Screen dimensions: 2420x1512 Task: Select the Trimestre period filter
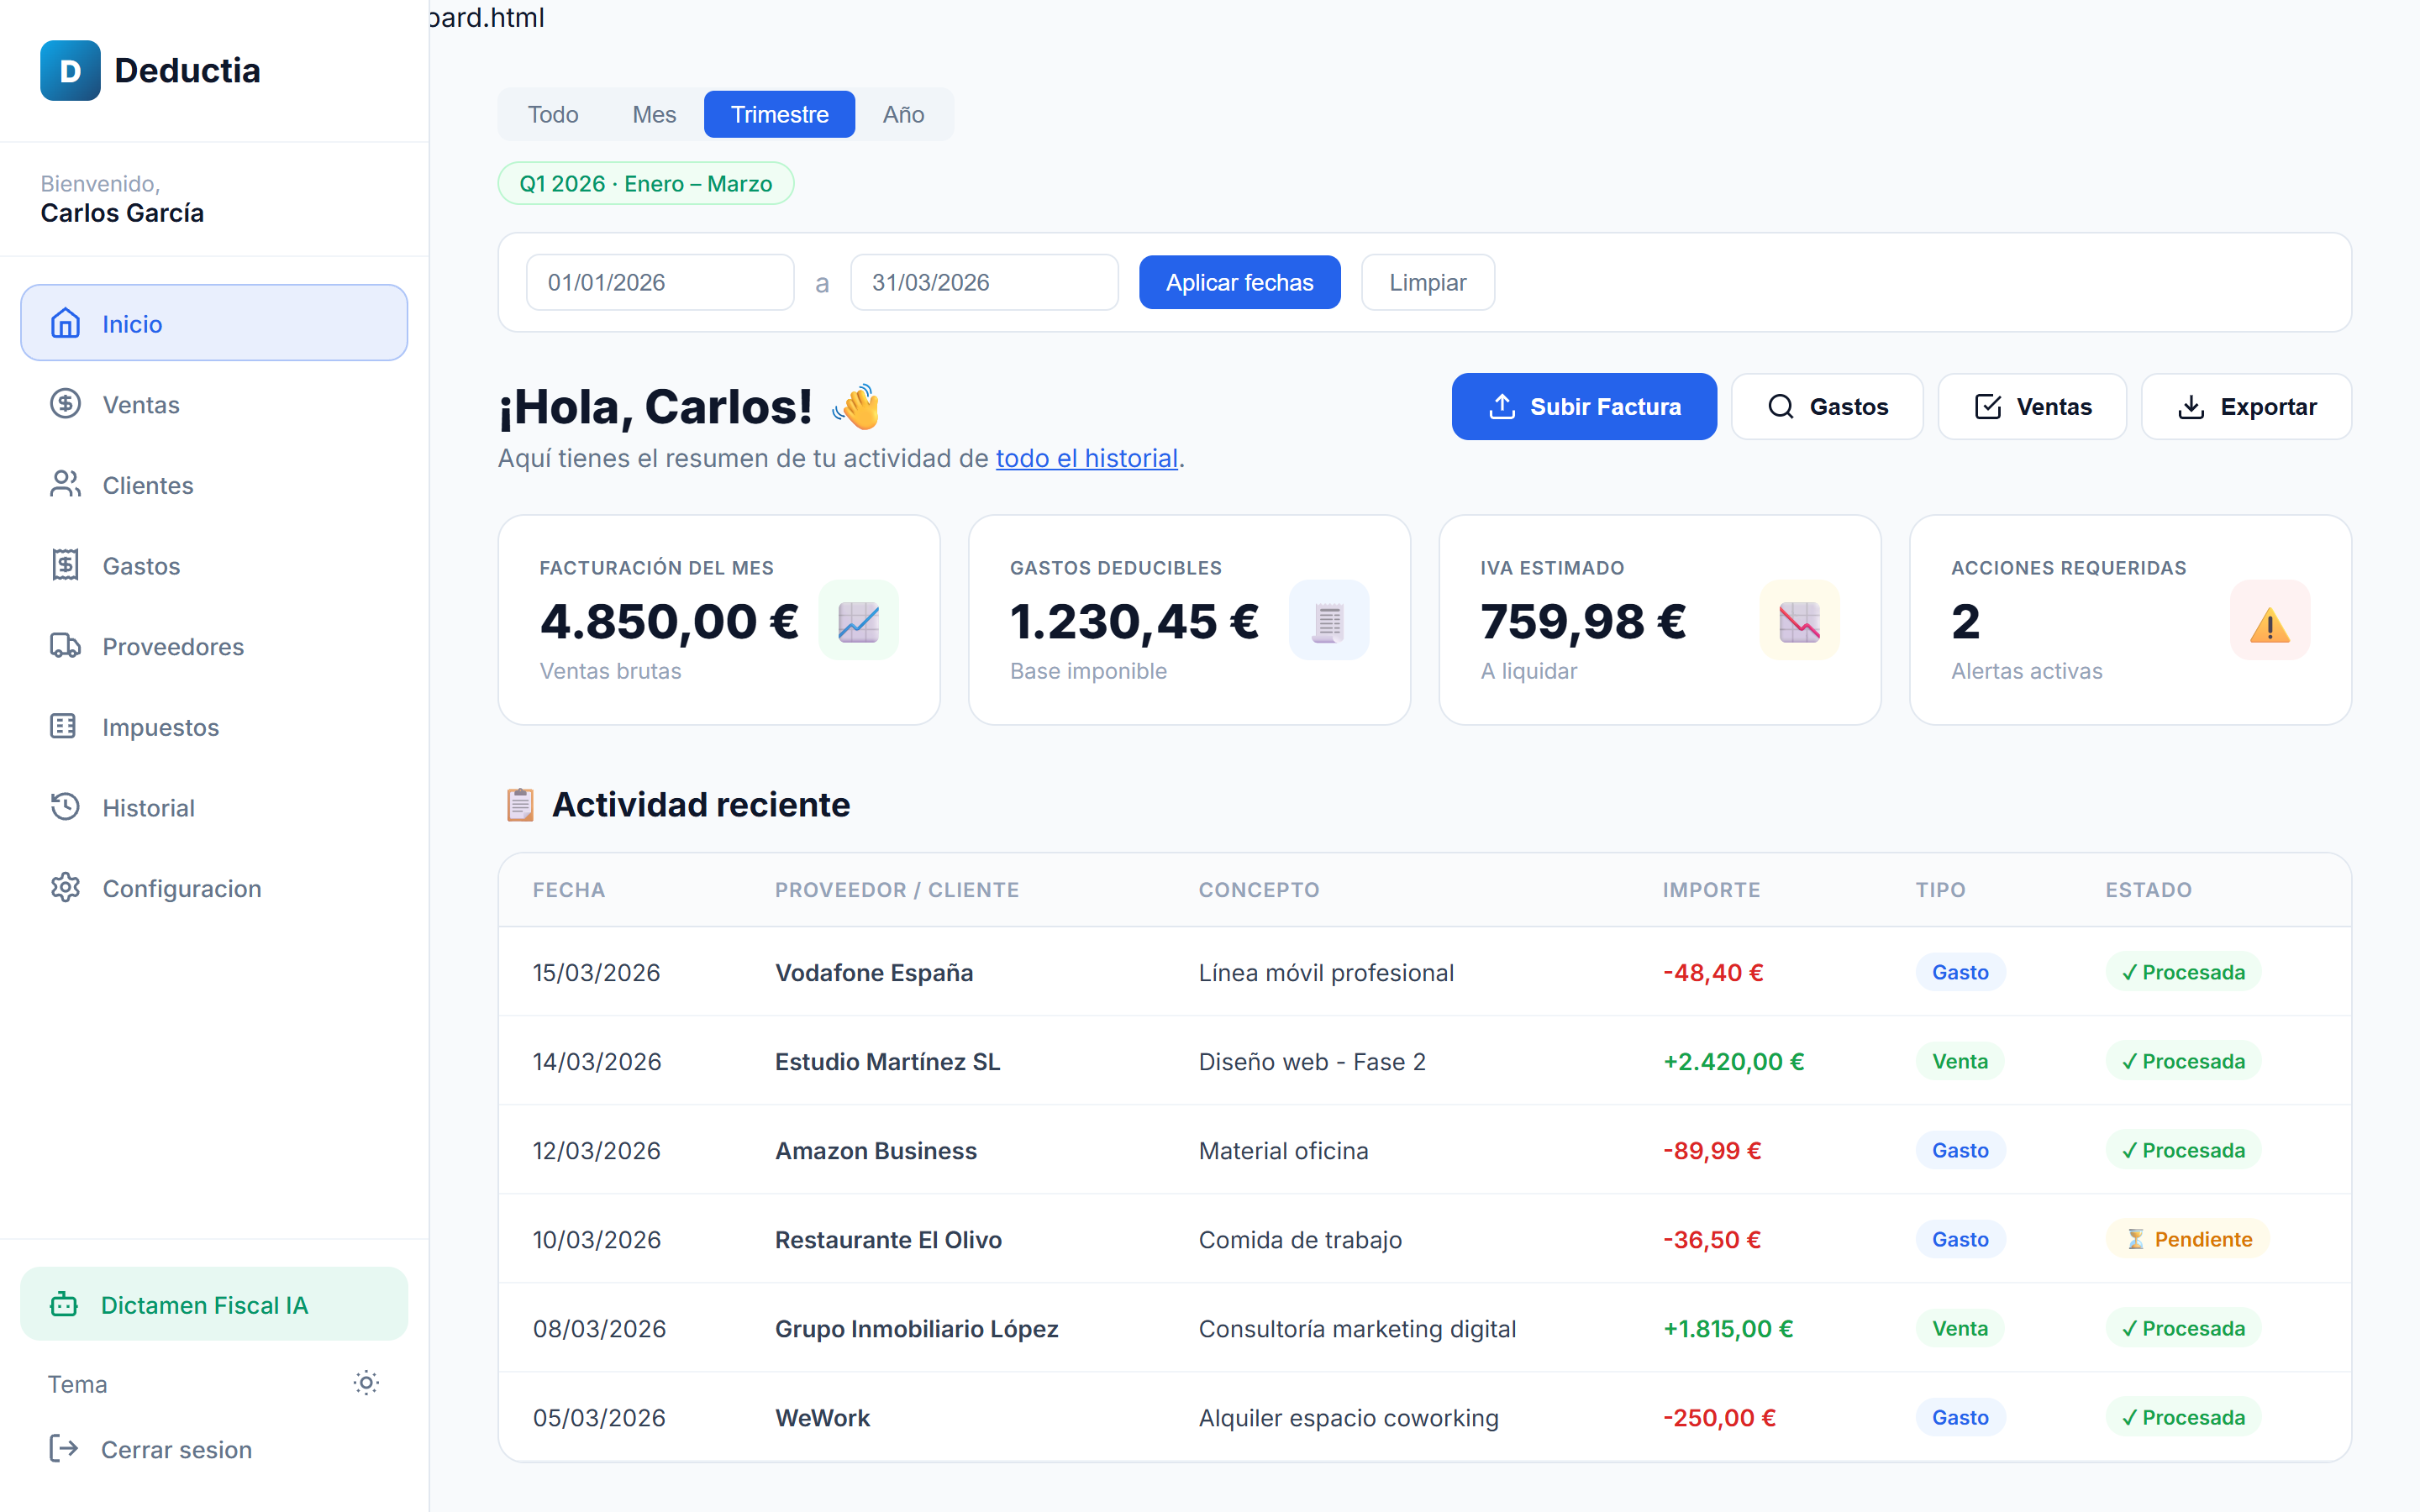tap(779, 114)
